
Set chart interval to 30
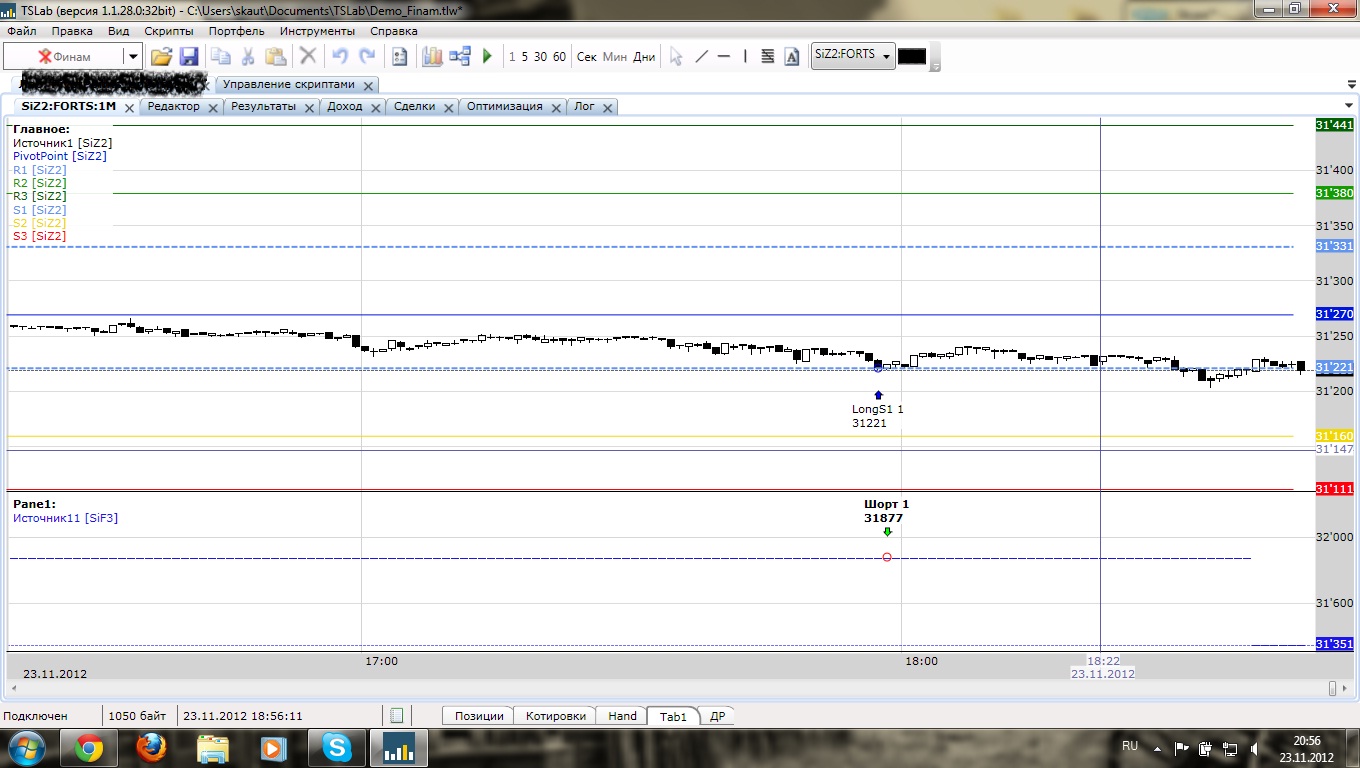[x=540, y=57]
